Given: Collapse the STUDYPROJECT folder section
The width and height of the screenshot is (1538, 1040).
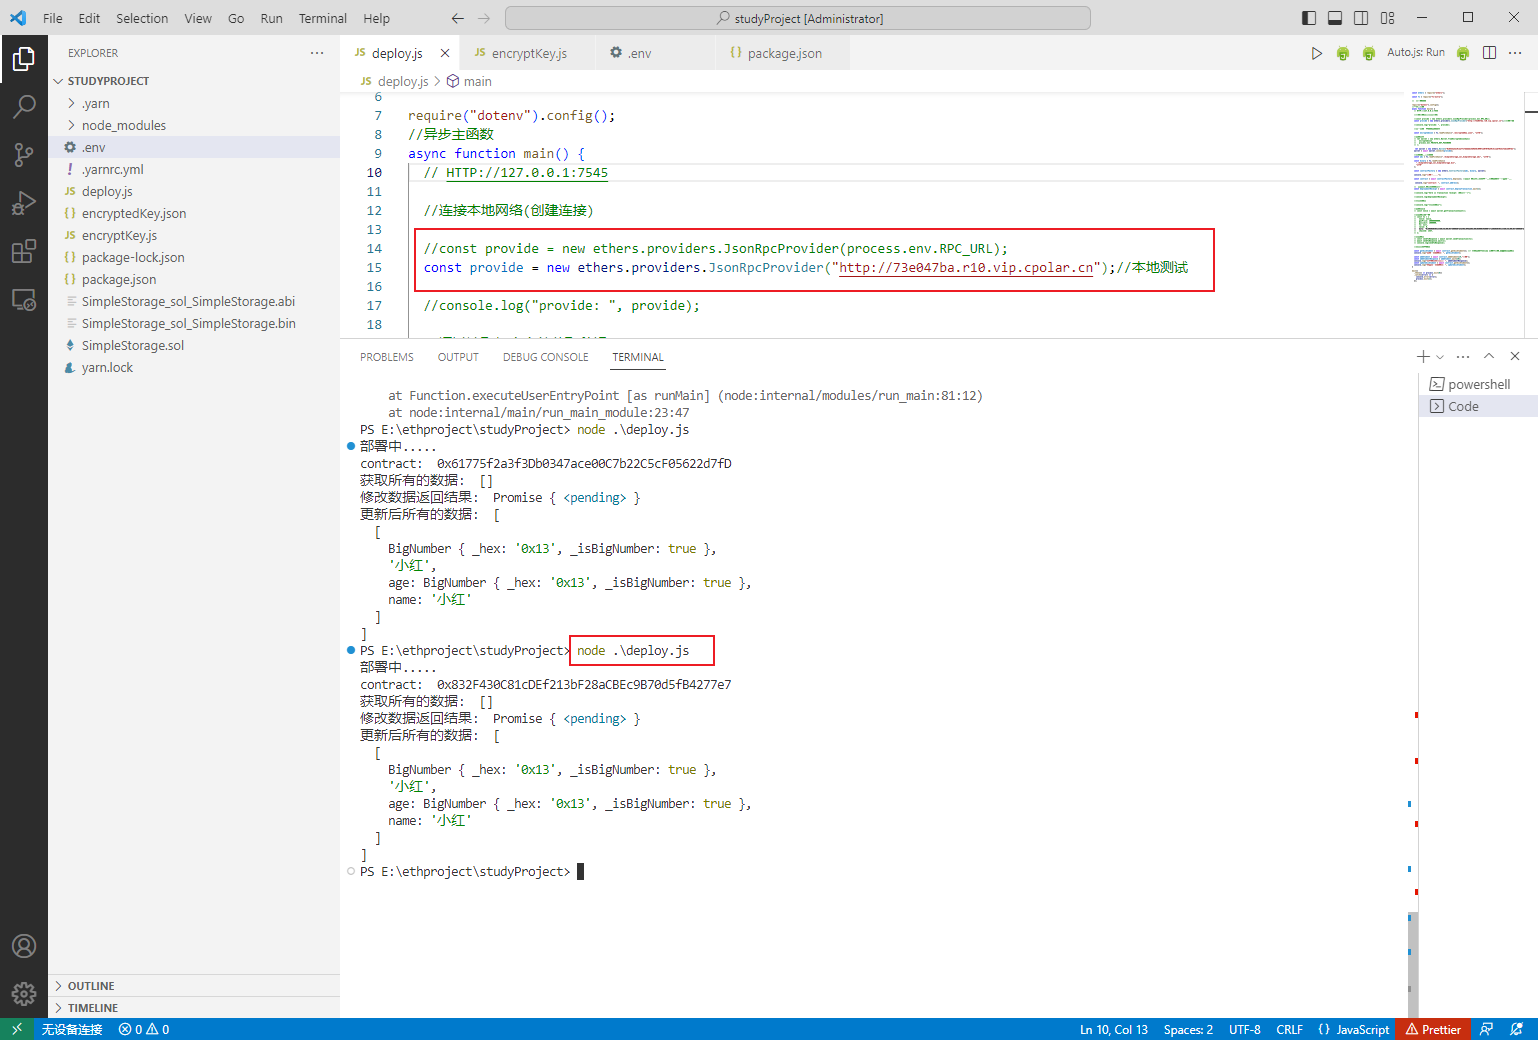Looking at the screenshot, I should coord(108,81).
